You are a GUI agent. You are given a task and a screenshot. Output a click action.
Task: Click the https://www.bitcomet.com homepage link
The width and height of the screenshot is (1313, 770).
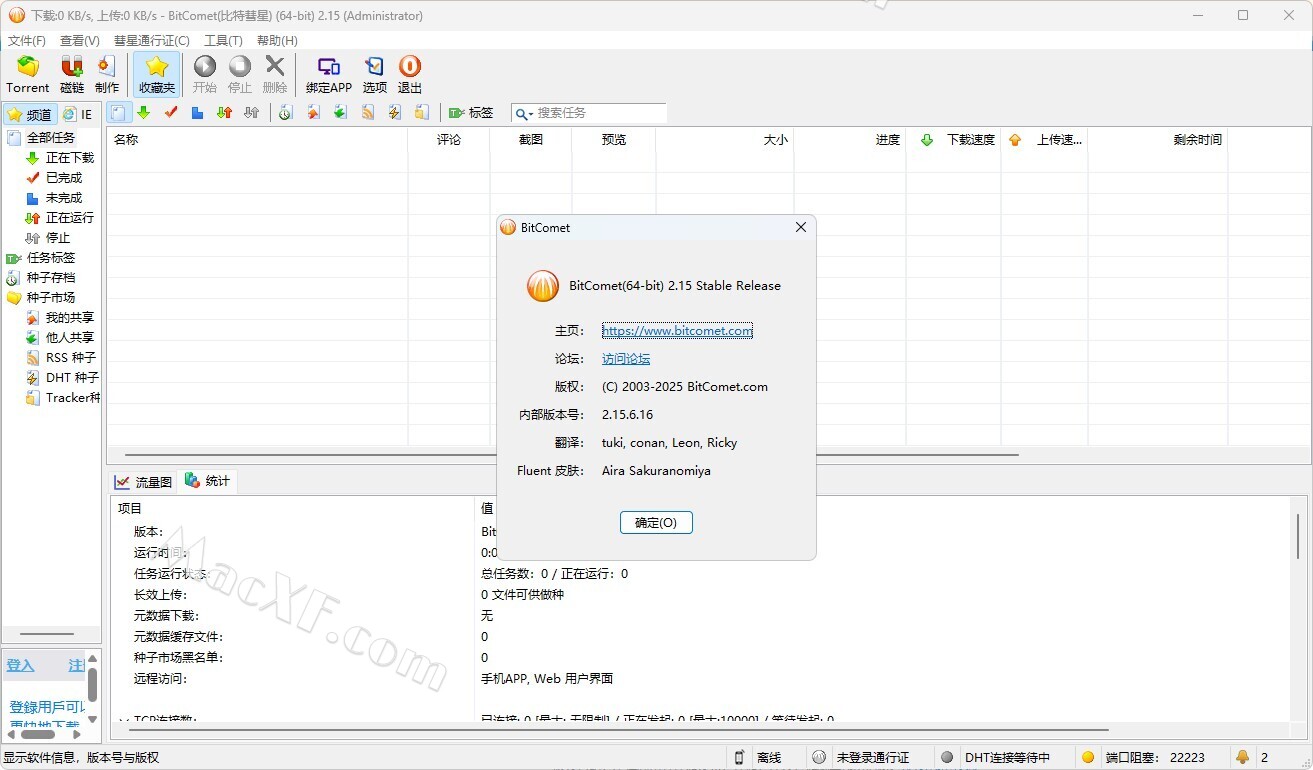pos(677,331)
